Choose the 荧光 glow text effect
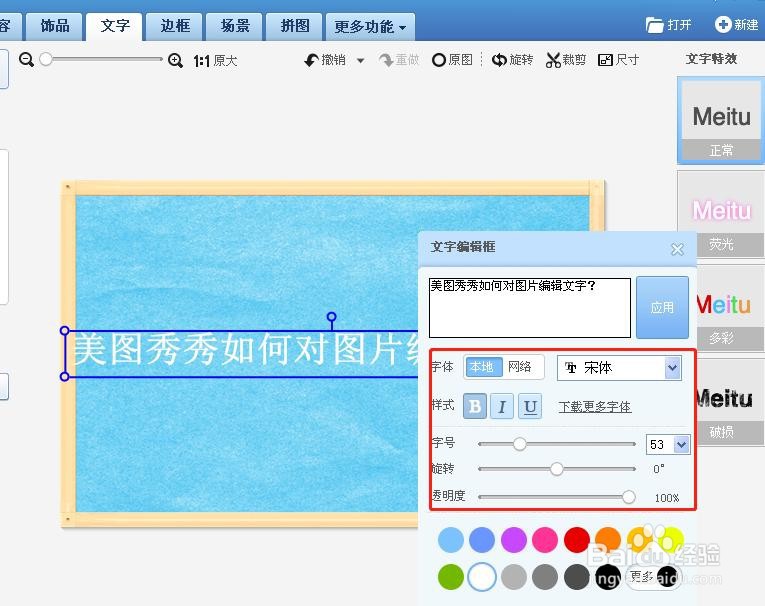 (721, 214)
